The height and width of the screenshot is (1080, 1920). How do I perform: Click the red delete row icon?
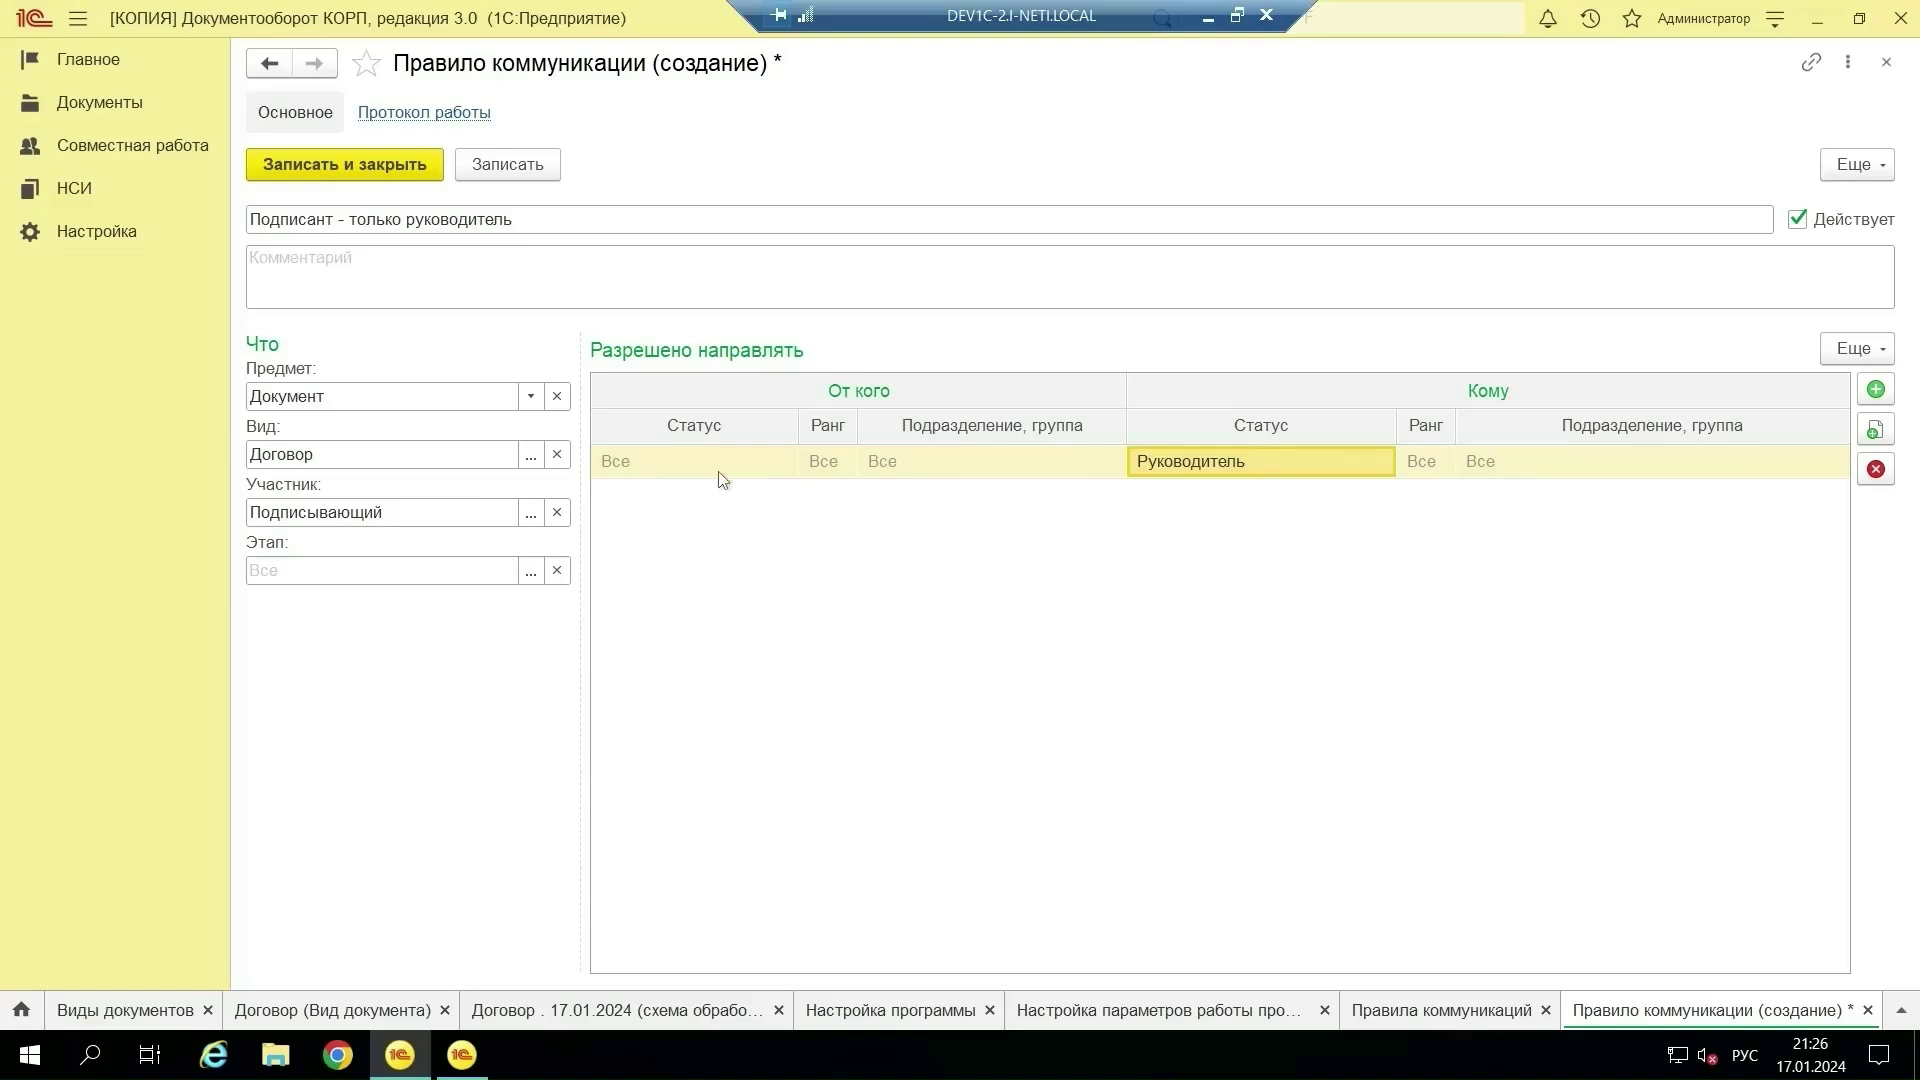click(1875, 469)
